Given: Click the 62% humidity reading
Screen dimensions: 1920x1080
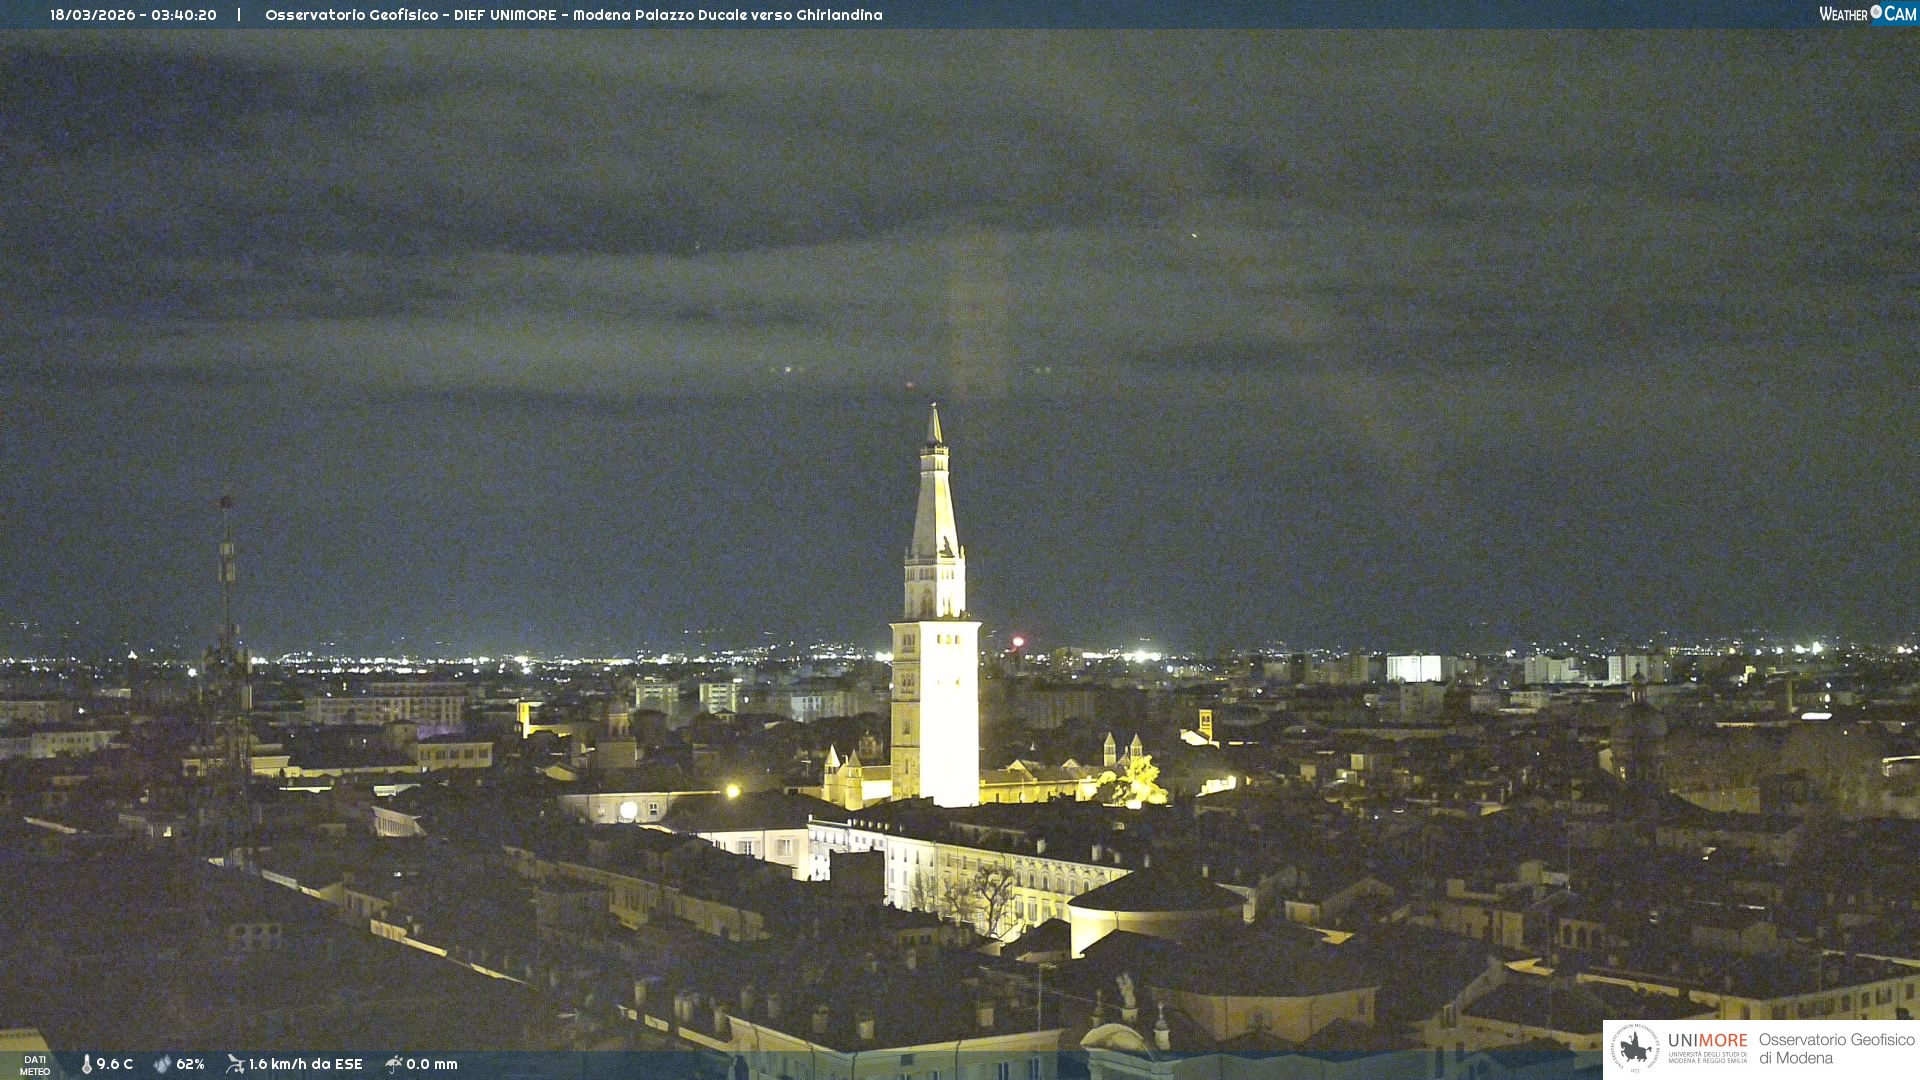Looking at the screenshot, I should (x=190, y=1064).
